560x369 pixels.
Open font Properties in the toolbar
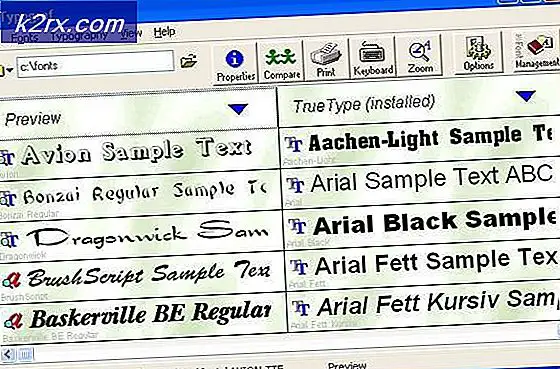pyautogui.click(x=235, y=64)
